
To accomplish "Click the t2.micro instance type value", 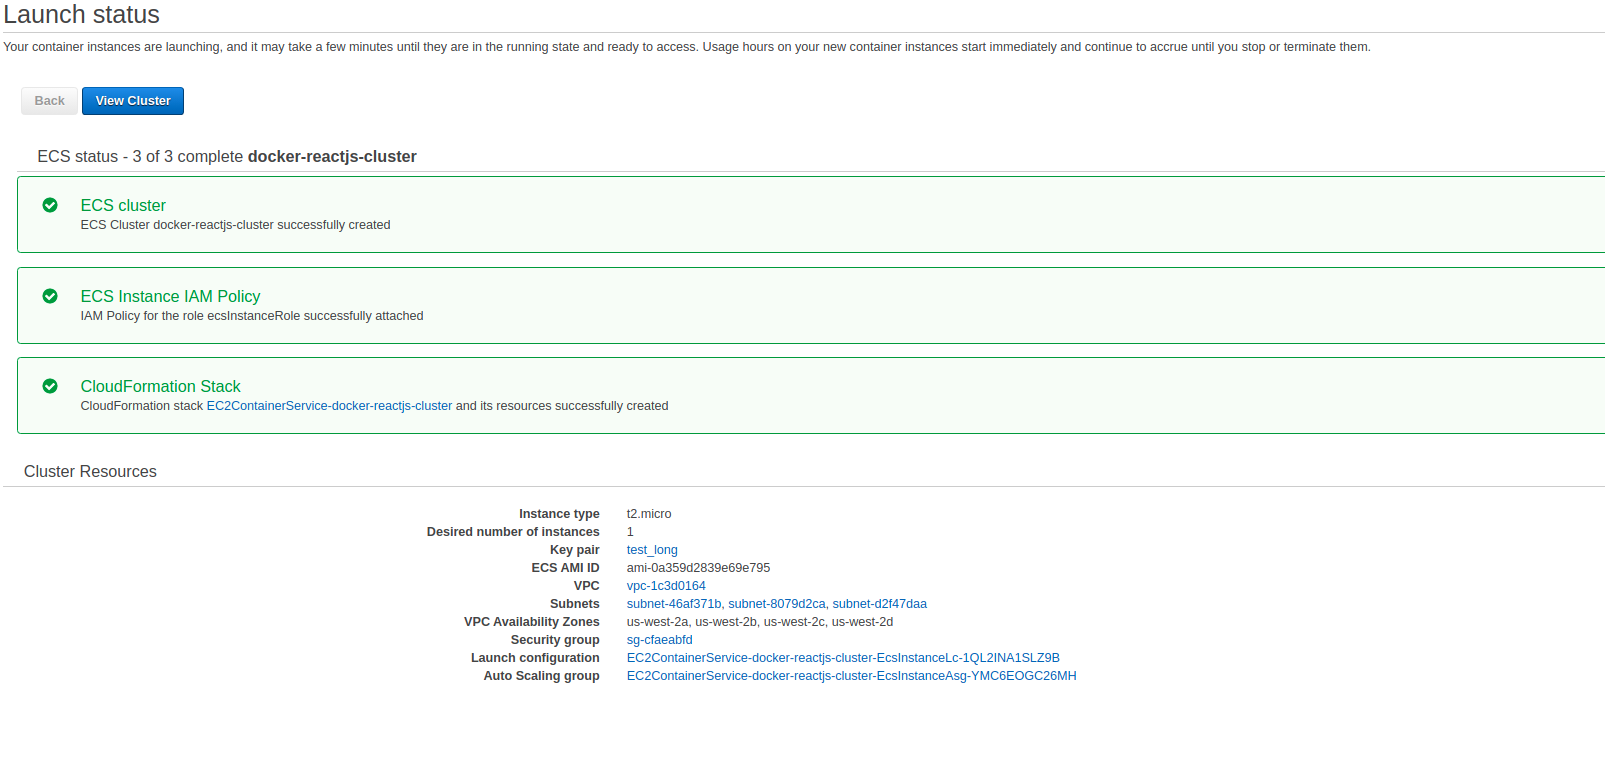I will coord(649,514).
